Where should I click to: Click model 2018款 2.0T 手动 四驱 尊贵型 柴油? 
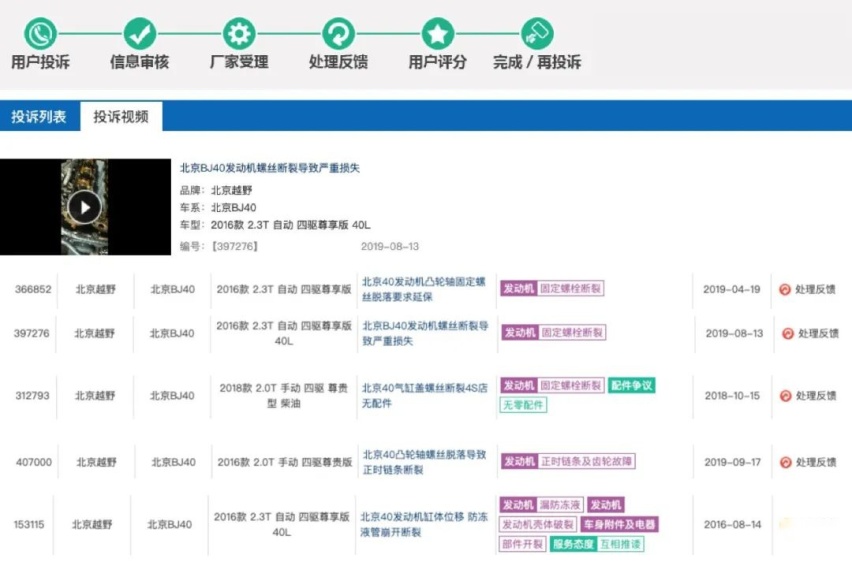point(284,396)
